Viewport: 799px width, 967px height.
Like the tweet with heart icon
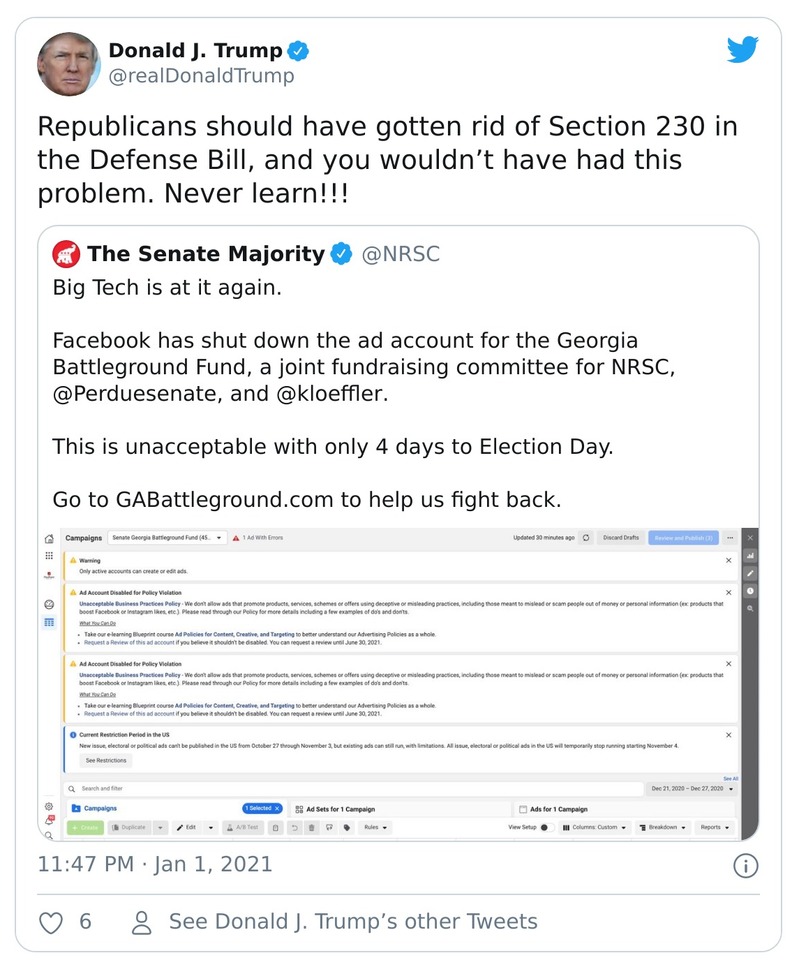51,922
